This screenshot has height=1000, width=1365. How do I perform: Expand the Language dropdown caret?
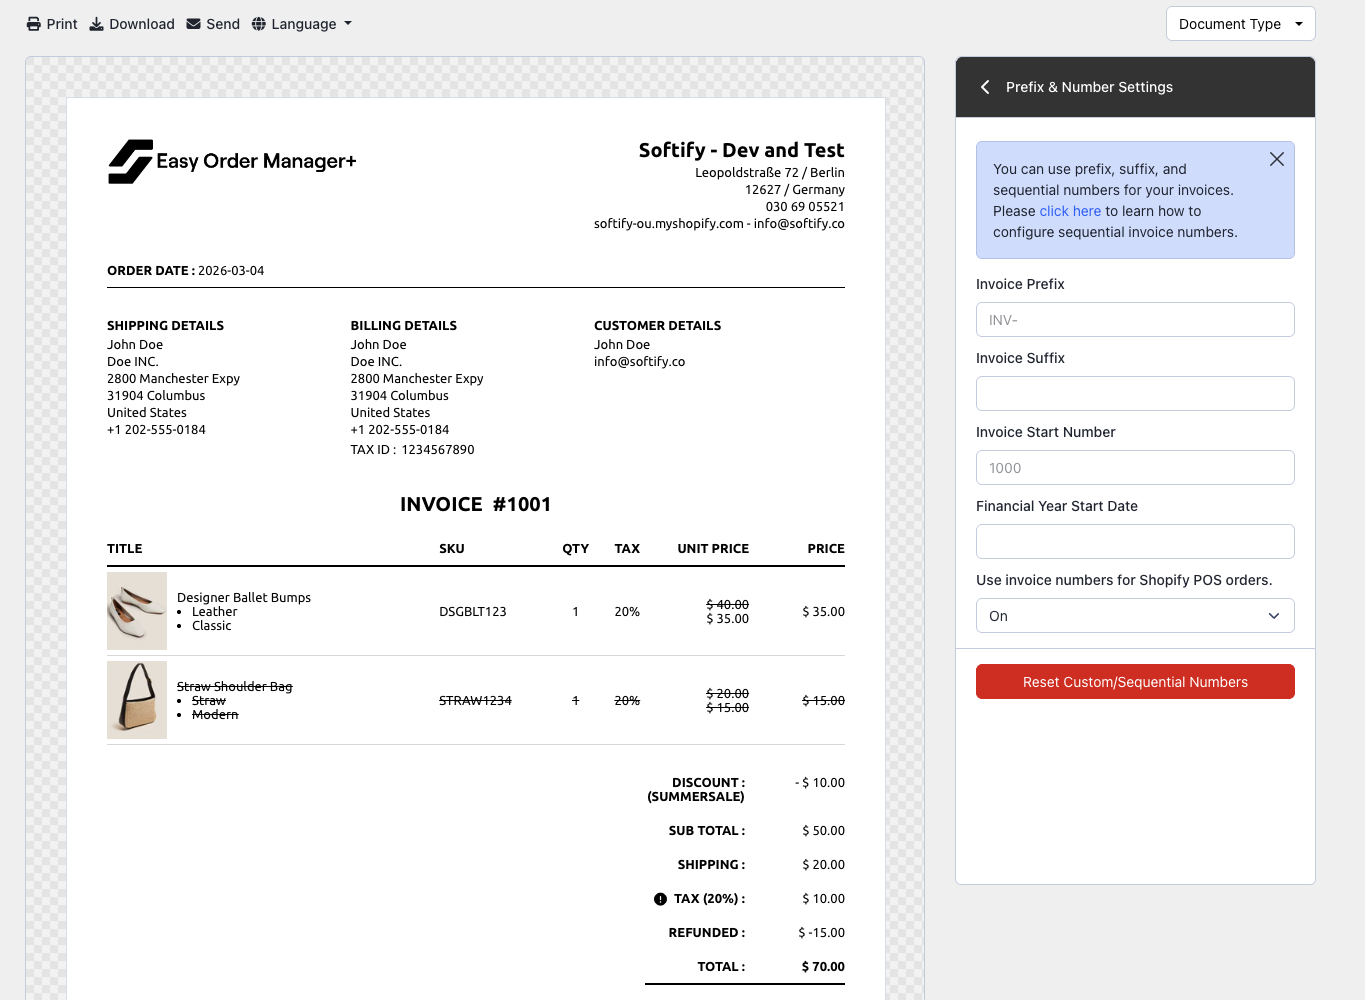348,24
